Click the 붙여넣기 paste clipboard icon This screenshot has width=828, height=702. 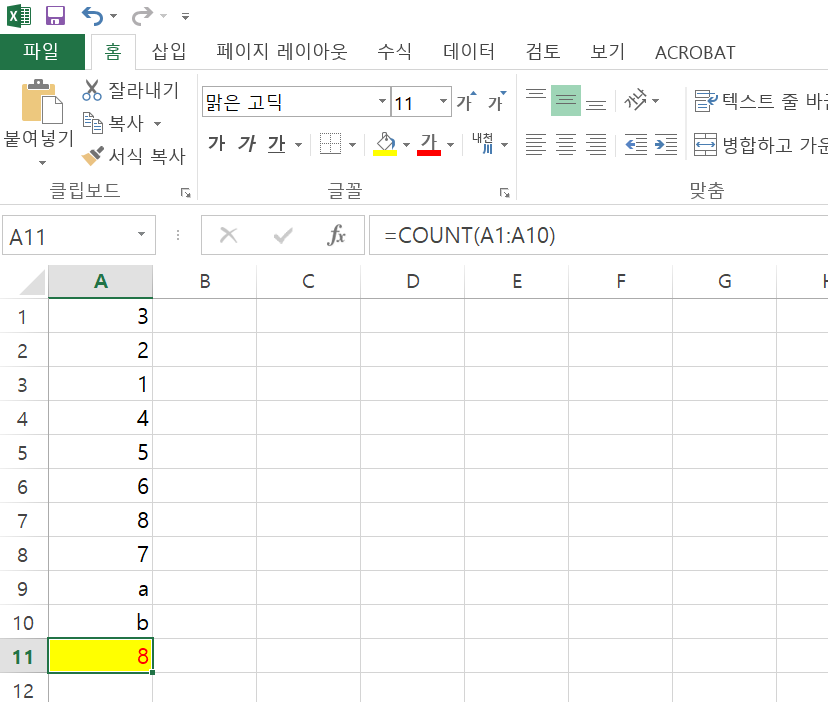click(41, 101)
